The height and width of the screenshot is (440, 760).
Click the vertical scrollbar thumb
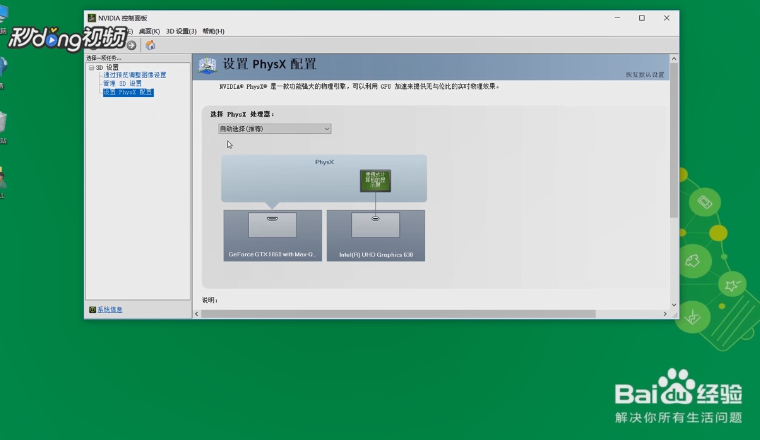click(674, 141)
